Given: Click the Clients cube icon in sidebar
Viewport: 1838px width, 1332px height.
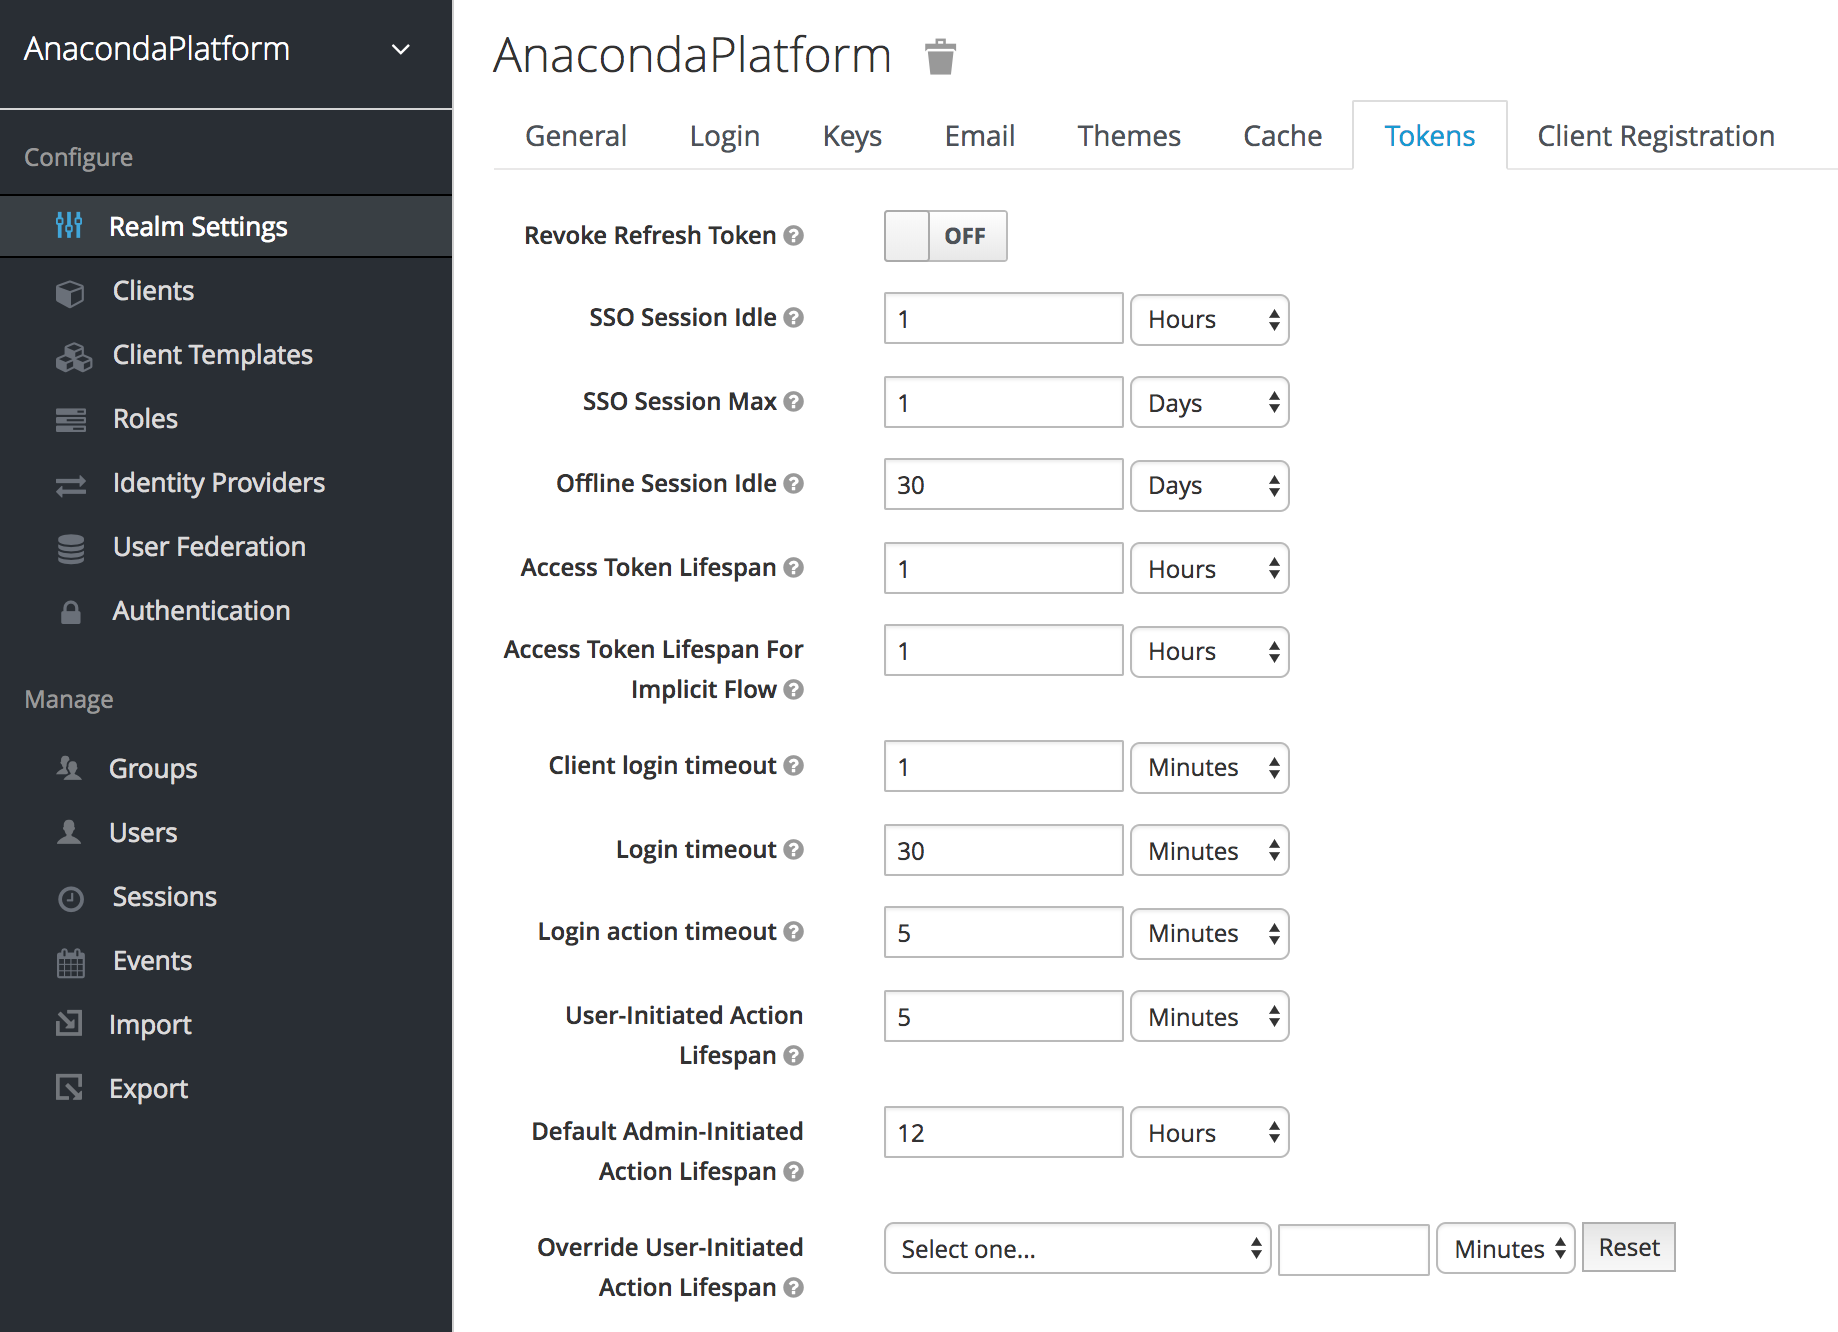Looking at the screenshot, I should pyautogui.click(x=70, y=292).
